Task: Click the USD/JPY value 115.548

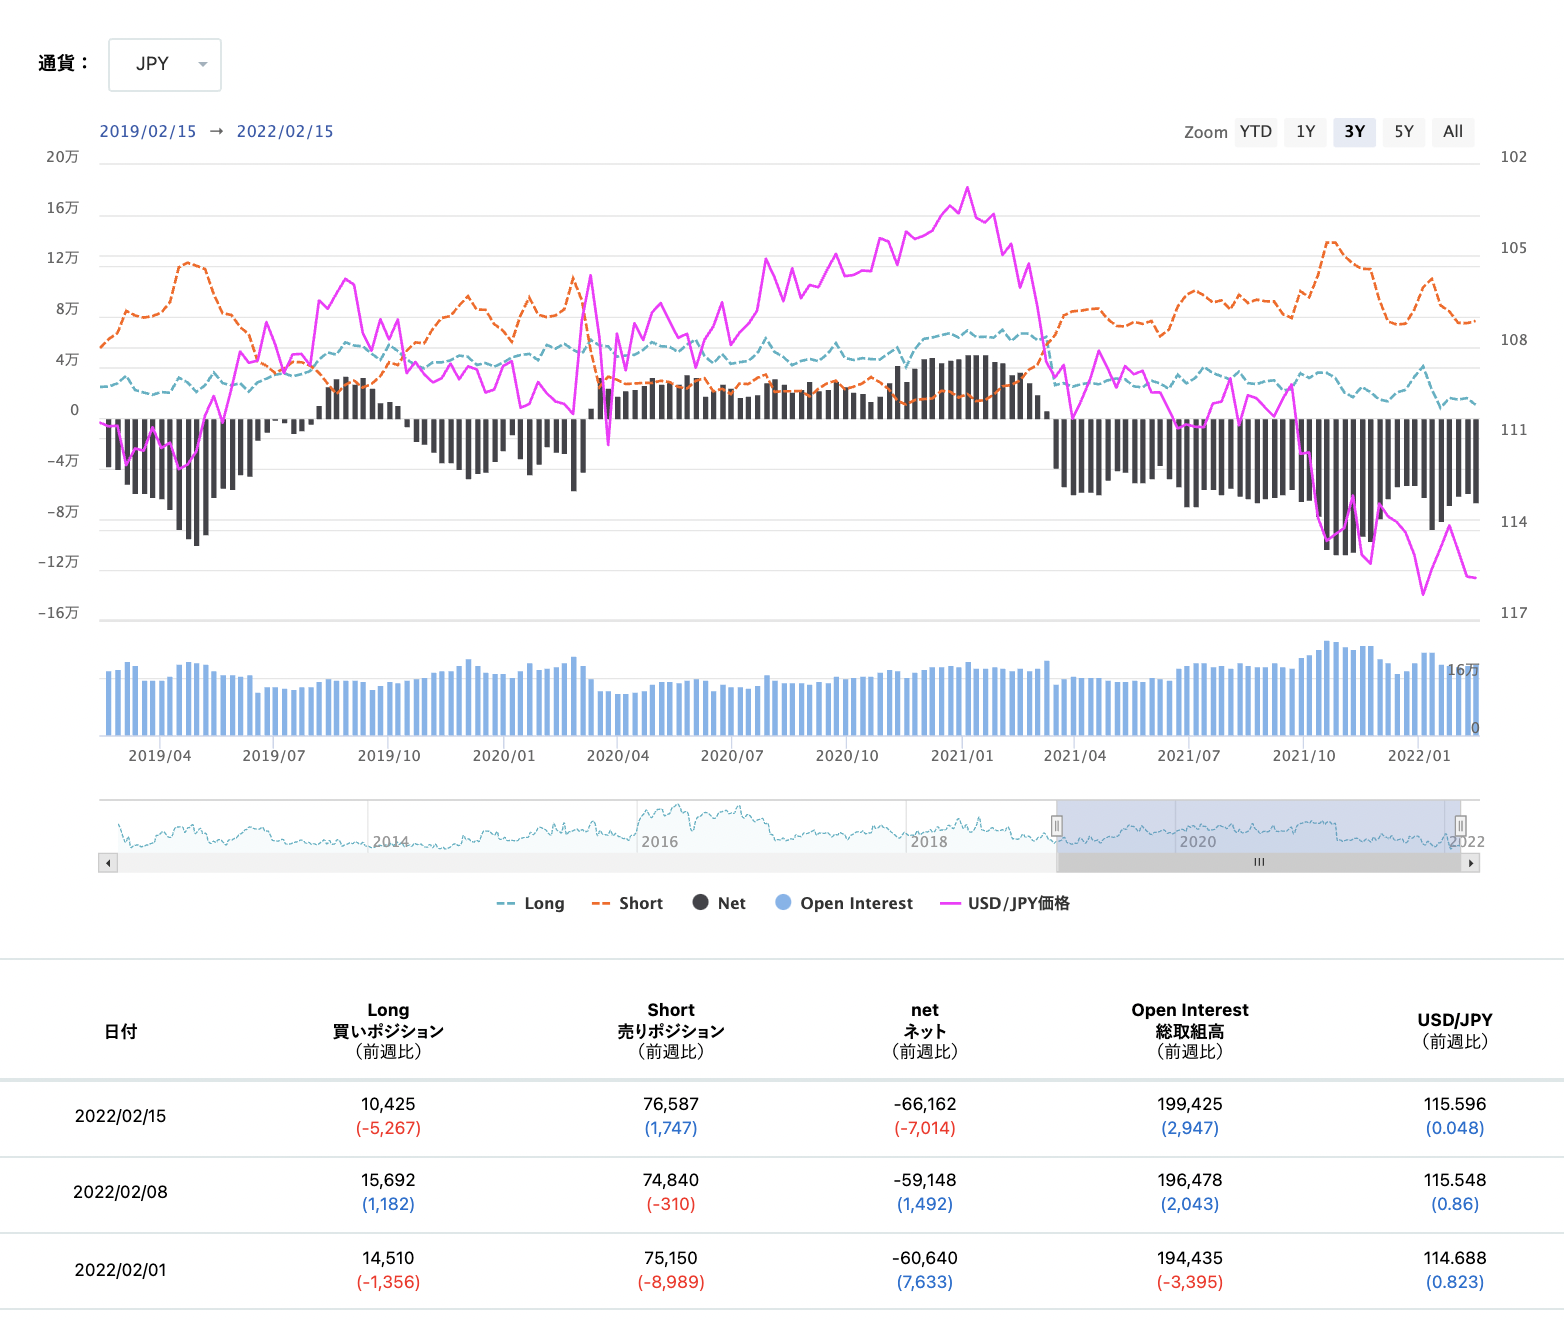Action: coord(1455,1180)
